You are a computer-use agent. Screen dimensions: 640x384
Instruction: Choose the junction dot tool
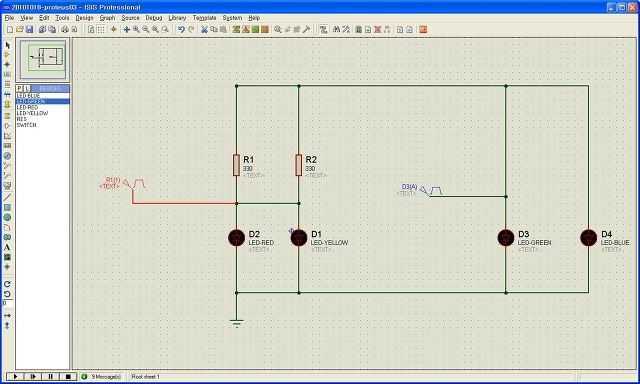click(7, 64)
